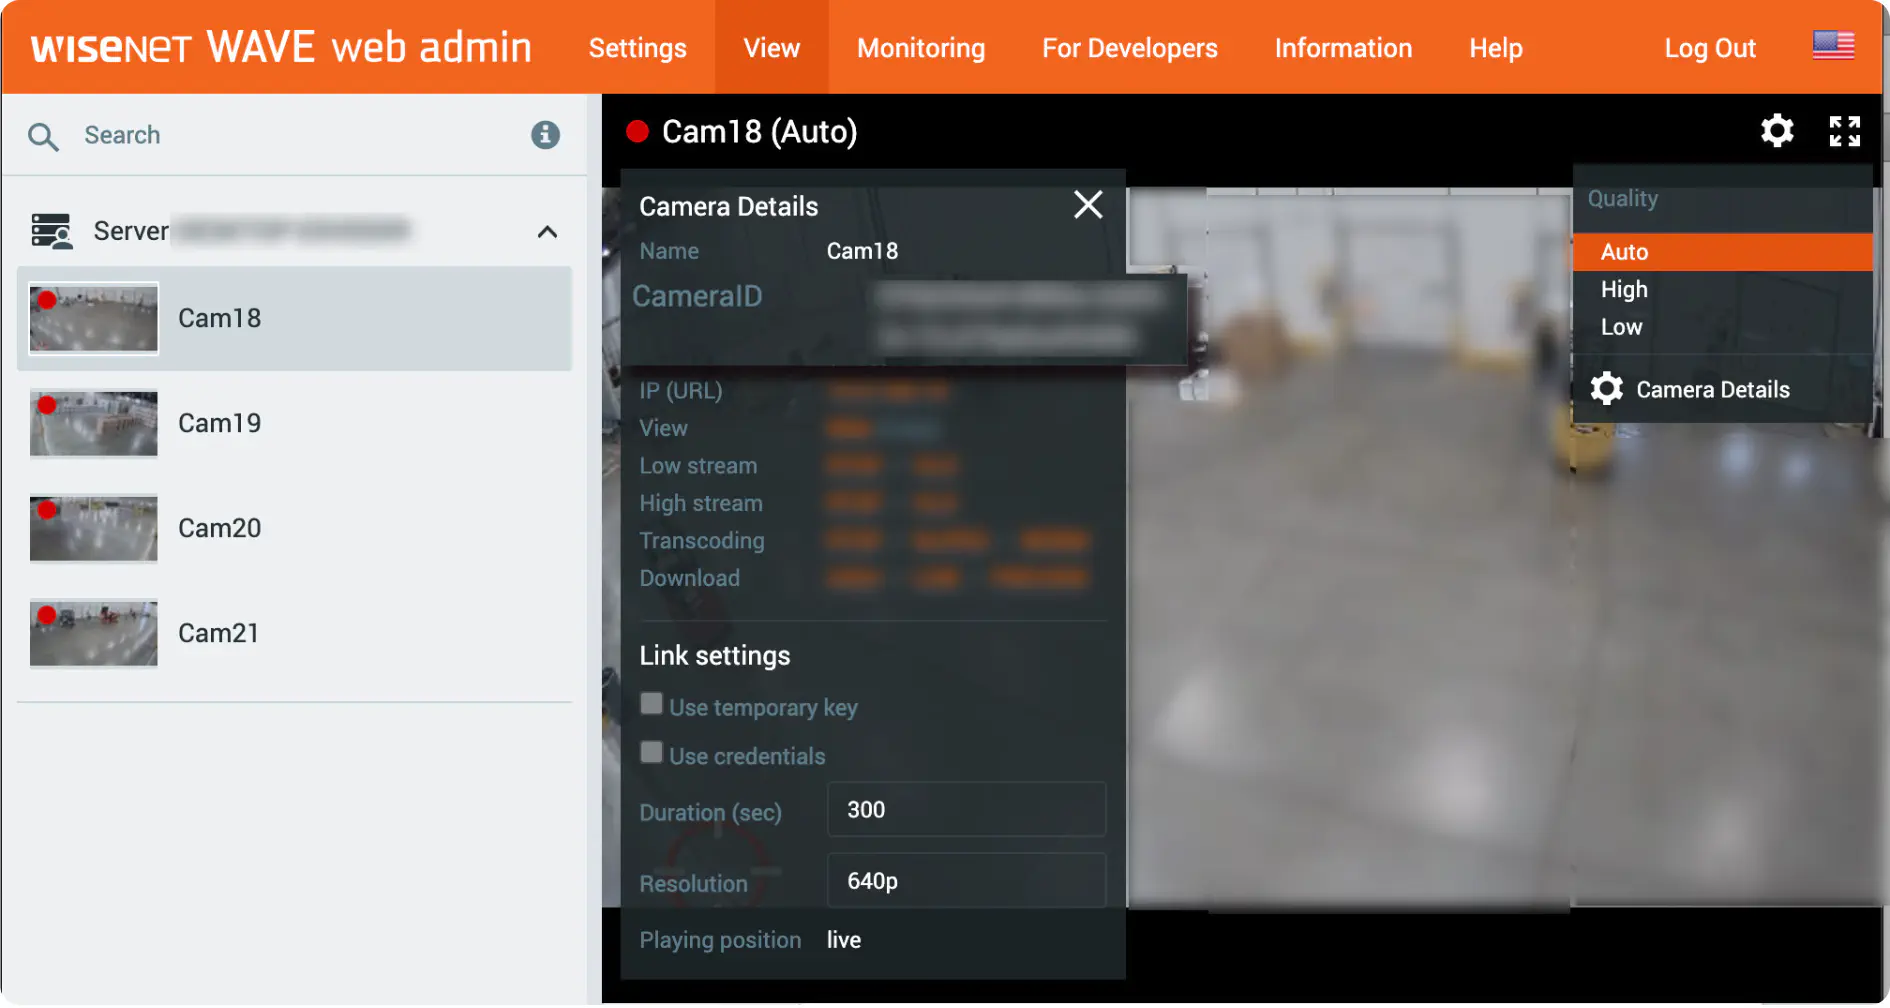The width and height of the screenshot is (1890, 1008).
Task: Open the Settings menu
Action: 637,48
